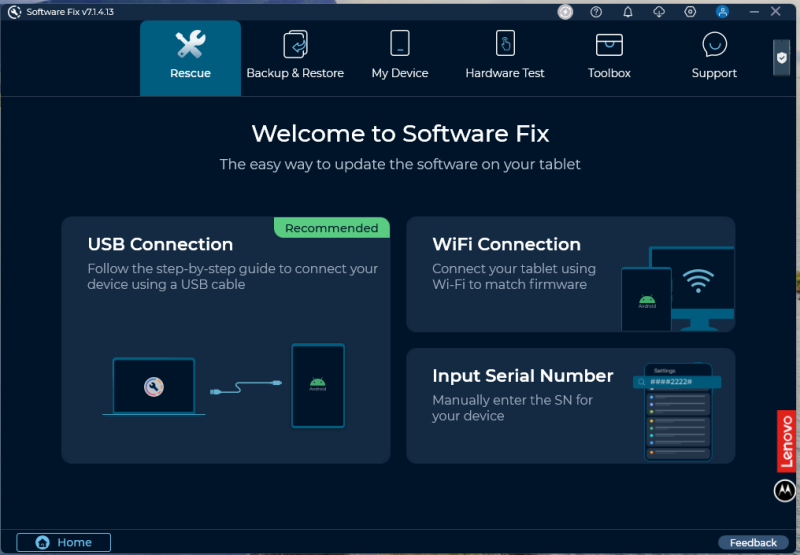Click the USB cable illustration
This screenshot has width=800, height=555.
click(246, 387)
